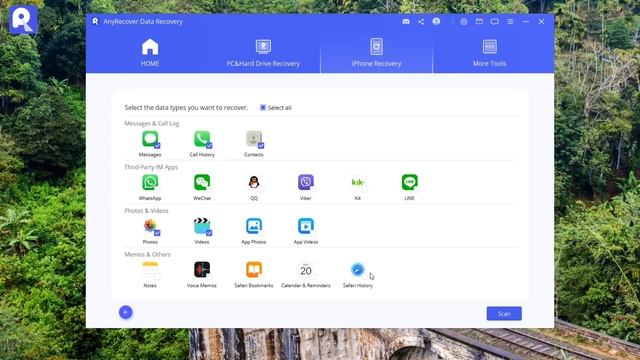Select the WeChat icon
The image size is (640, 360).
coord(202,182)
